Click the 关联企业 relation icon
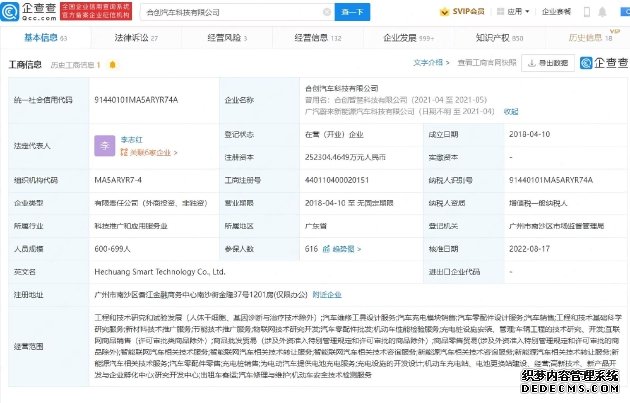 coord(124,152)
